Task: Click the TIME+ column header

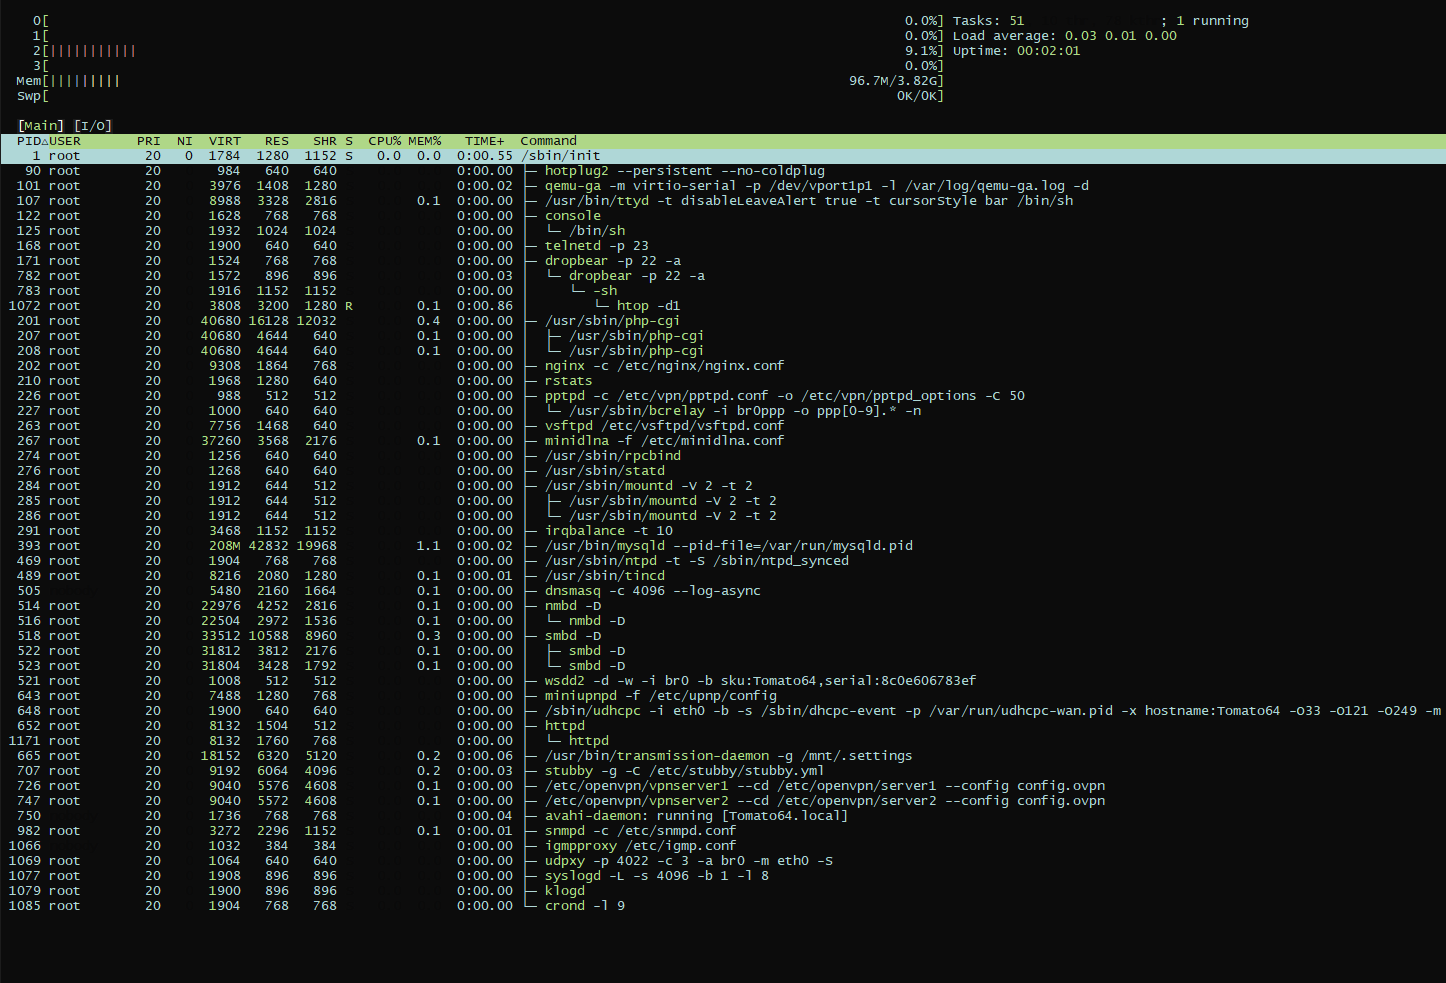Action: [x=485, y=141]
